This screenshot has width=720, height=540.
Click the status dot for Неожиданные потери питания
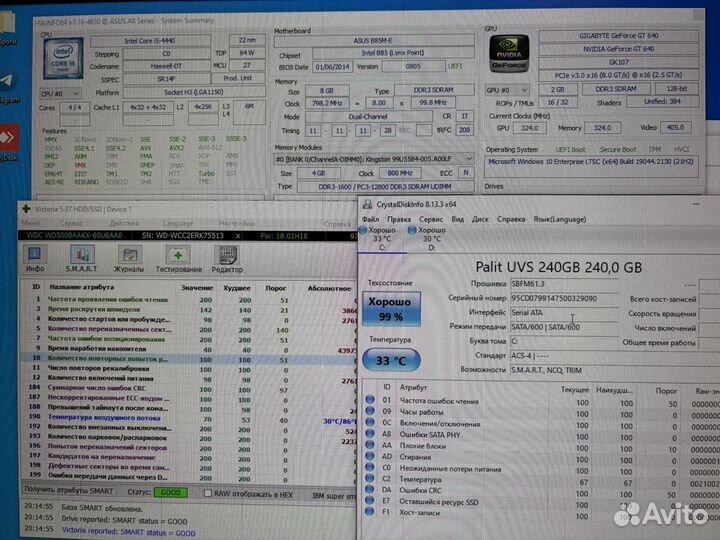tap(370, 467)
